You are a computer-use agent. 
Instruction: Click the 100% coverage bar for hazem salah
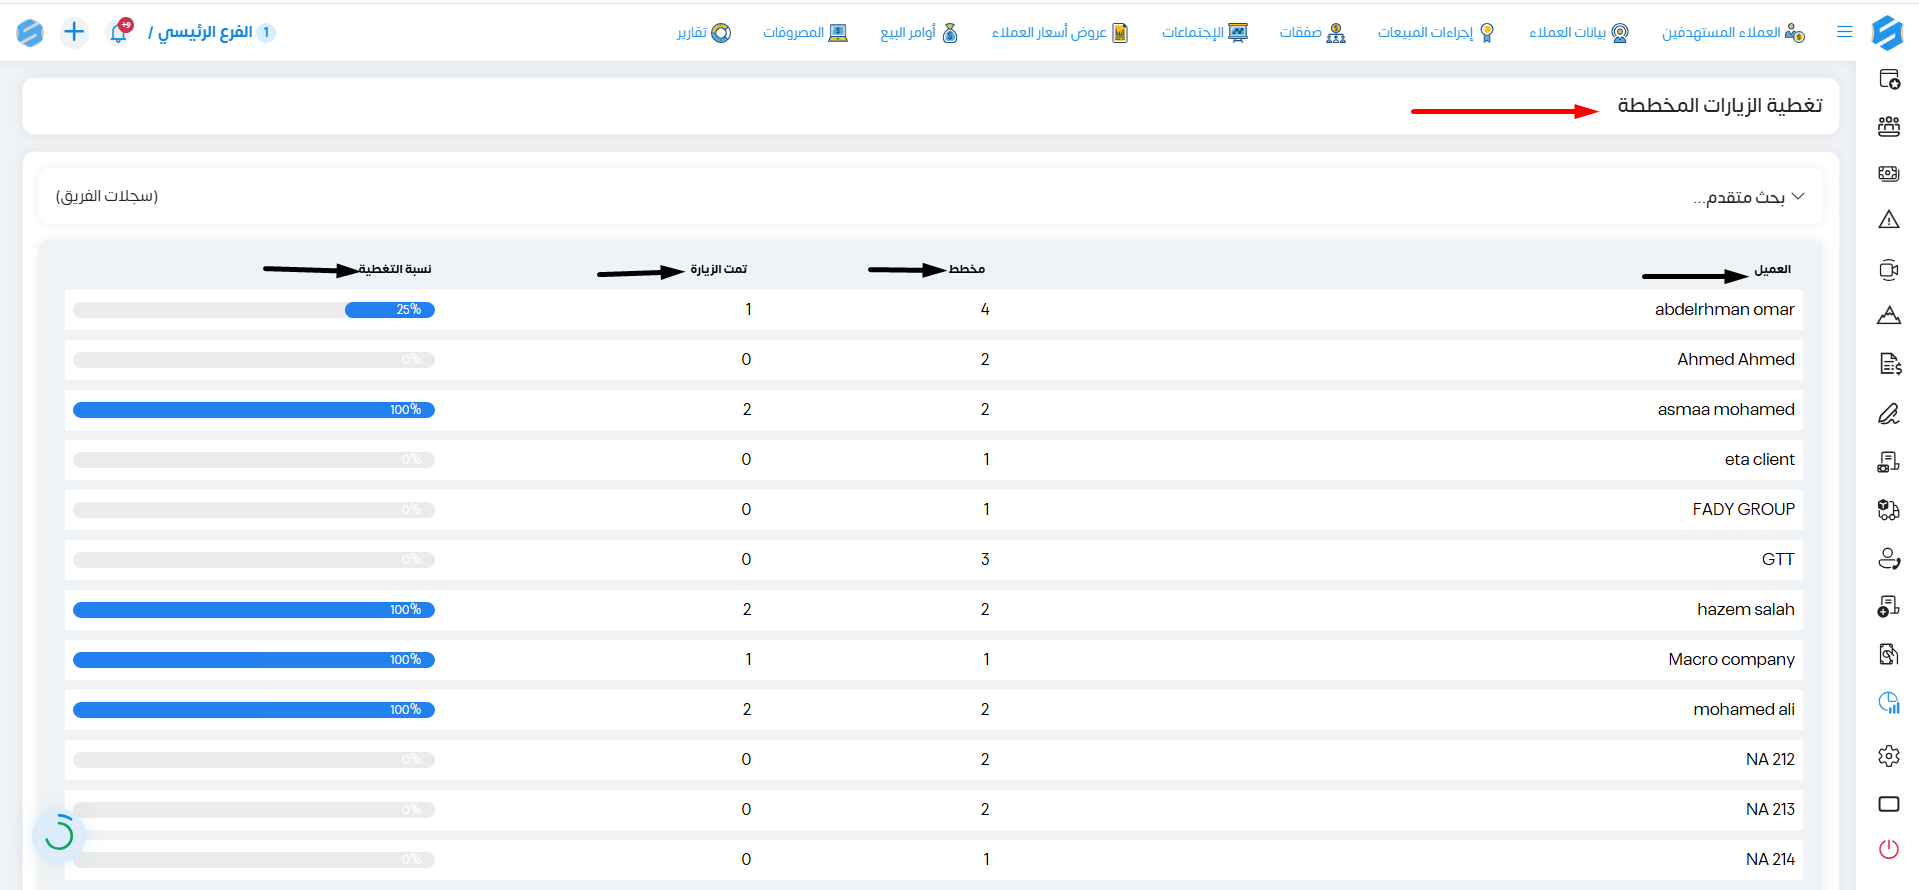click(x=254, y=610)
